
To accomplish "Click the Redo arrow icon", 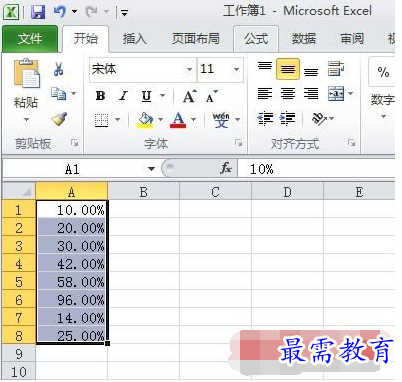I will click(91, 12).
